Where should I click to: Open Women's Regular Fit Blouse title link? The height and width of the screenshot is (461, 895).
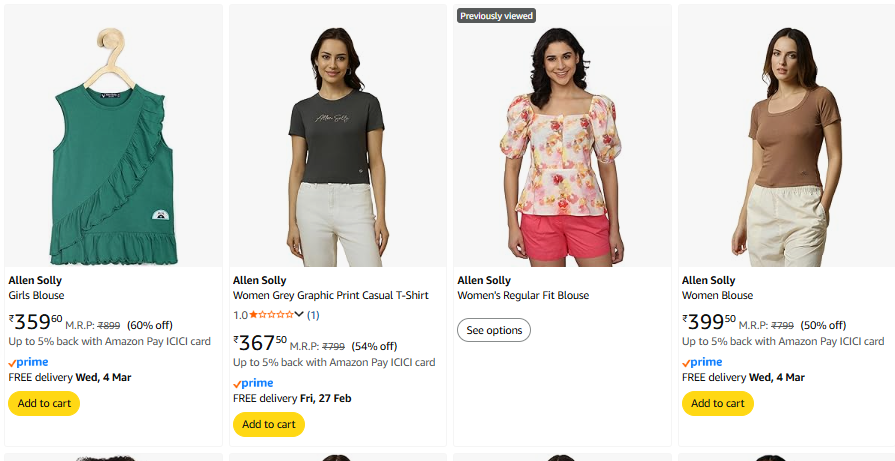coord(523,295)
